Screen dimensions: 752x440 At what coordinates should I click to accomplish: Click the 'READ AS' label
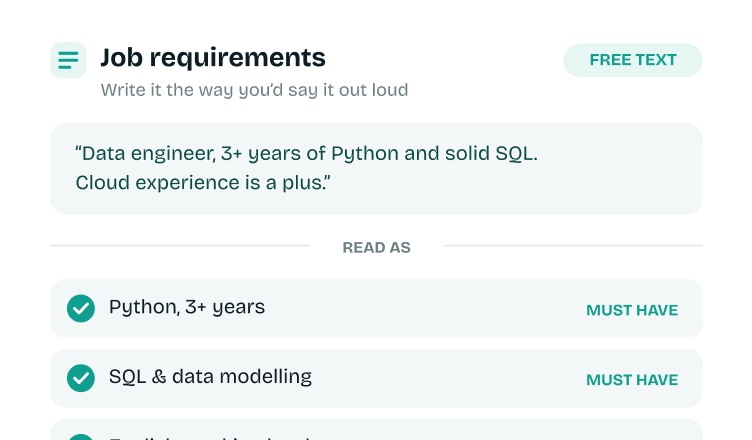[x=376, y=248]
